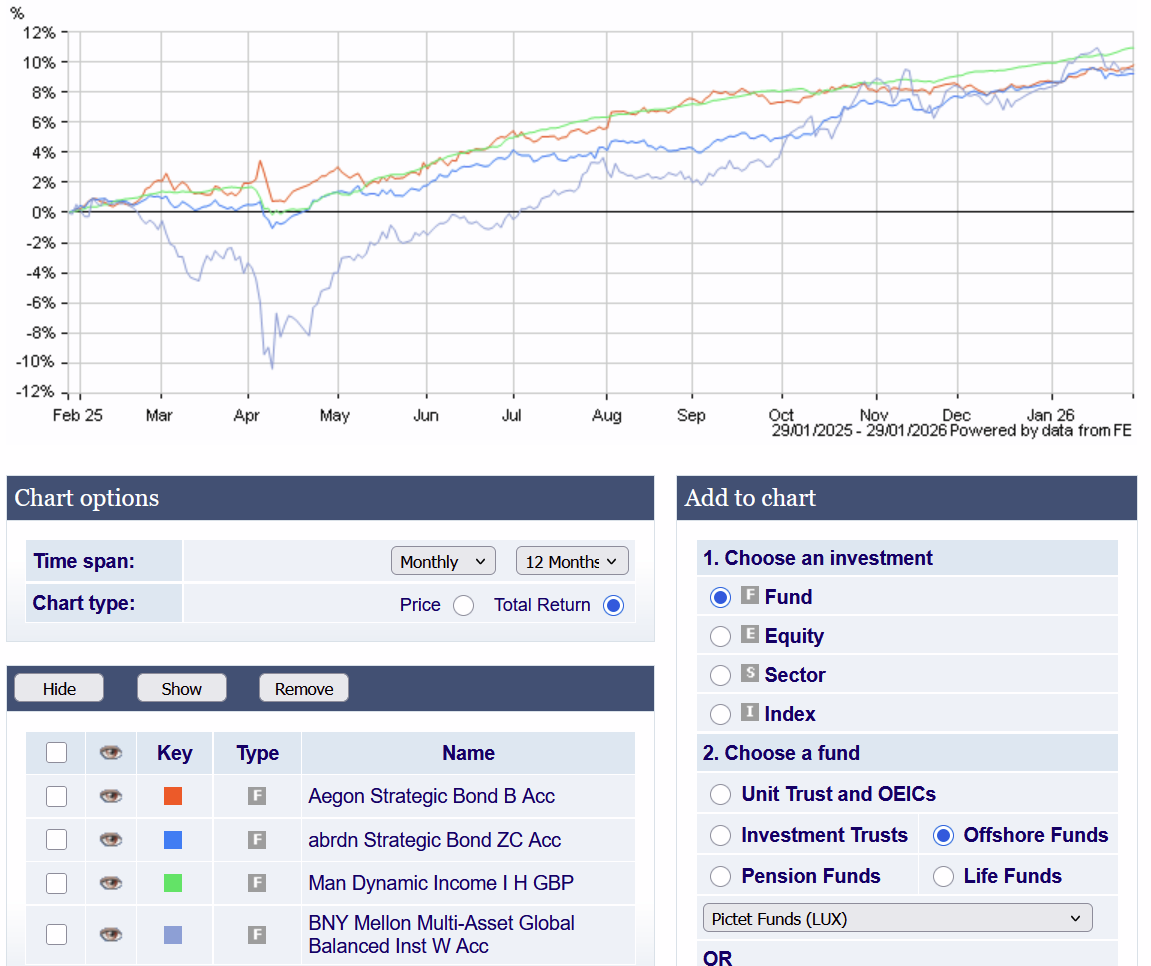Viewport: 1151px width, 966px height.
Task: Choose the Unit Trust and OEICs option
Action: point(720,794)
